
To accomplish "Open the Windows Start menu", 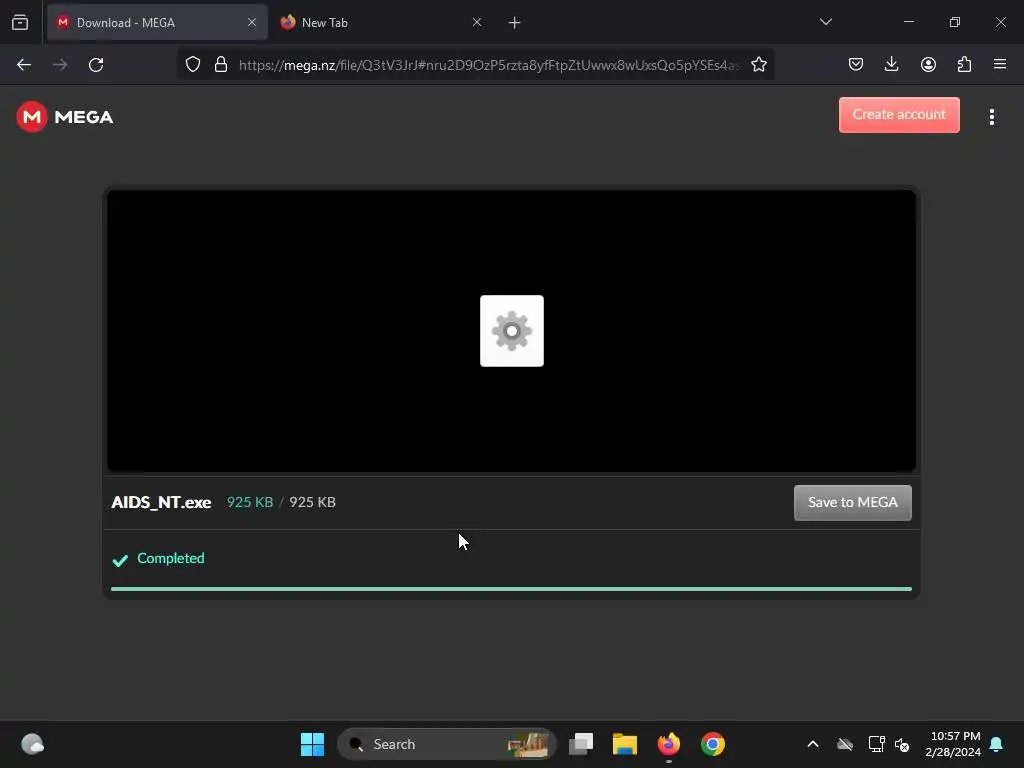I will tap(312, 744).
